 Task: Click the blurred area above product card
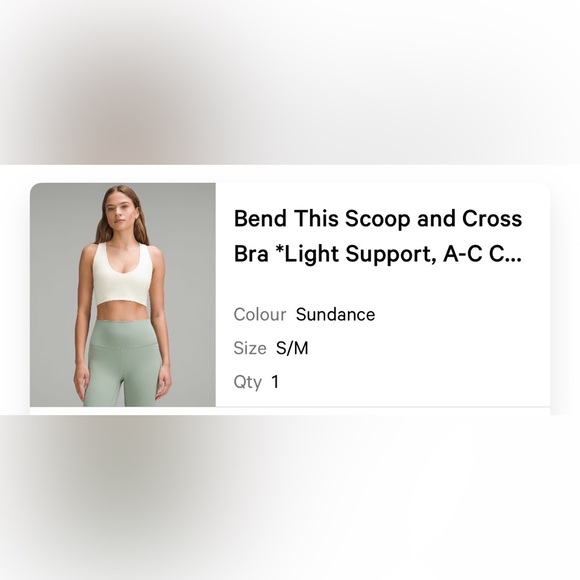[290, 82]
